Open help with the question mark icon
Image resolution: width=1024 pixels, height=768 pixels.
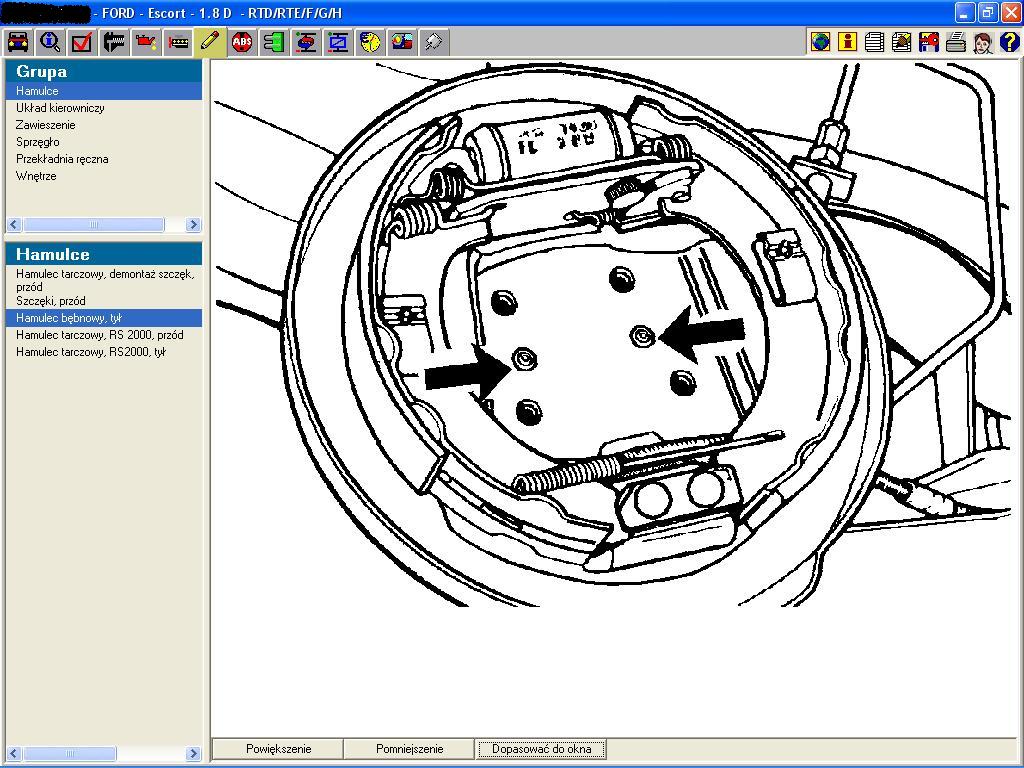(x=1009, y=42)
